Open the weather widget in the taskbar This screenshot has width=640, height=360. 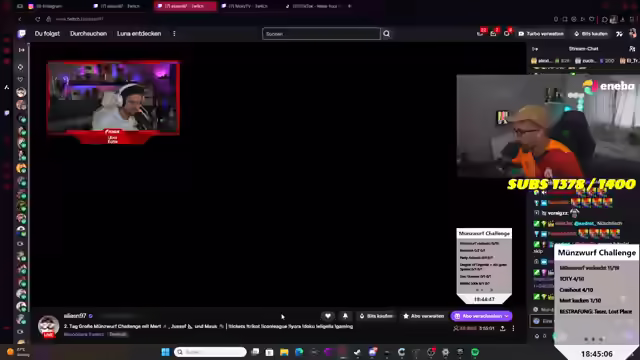pos(17,352)
